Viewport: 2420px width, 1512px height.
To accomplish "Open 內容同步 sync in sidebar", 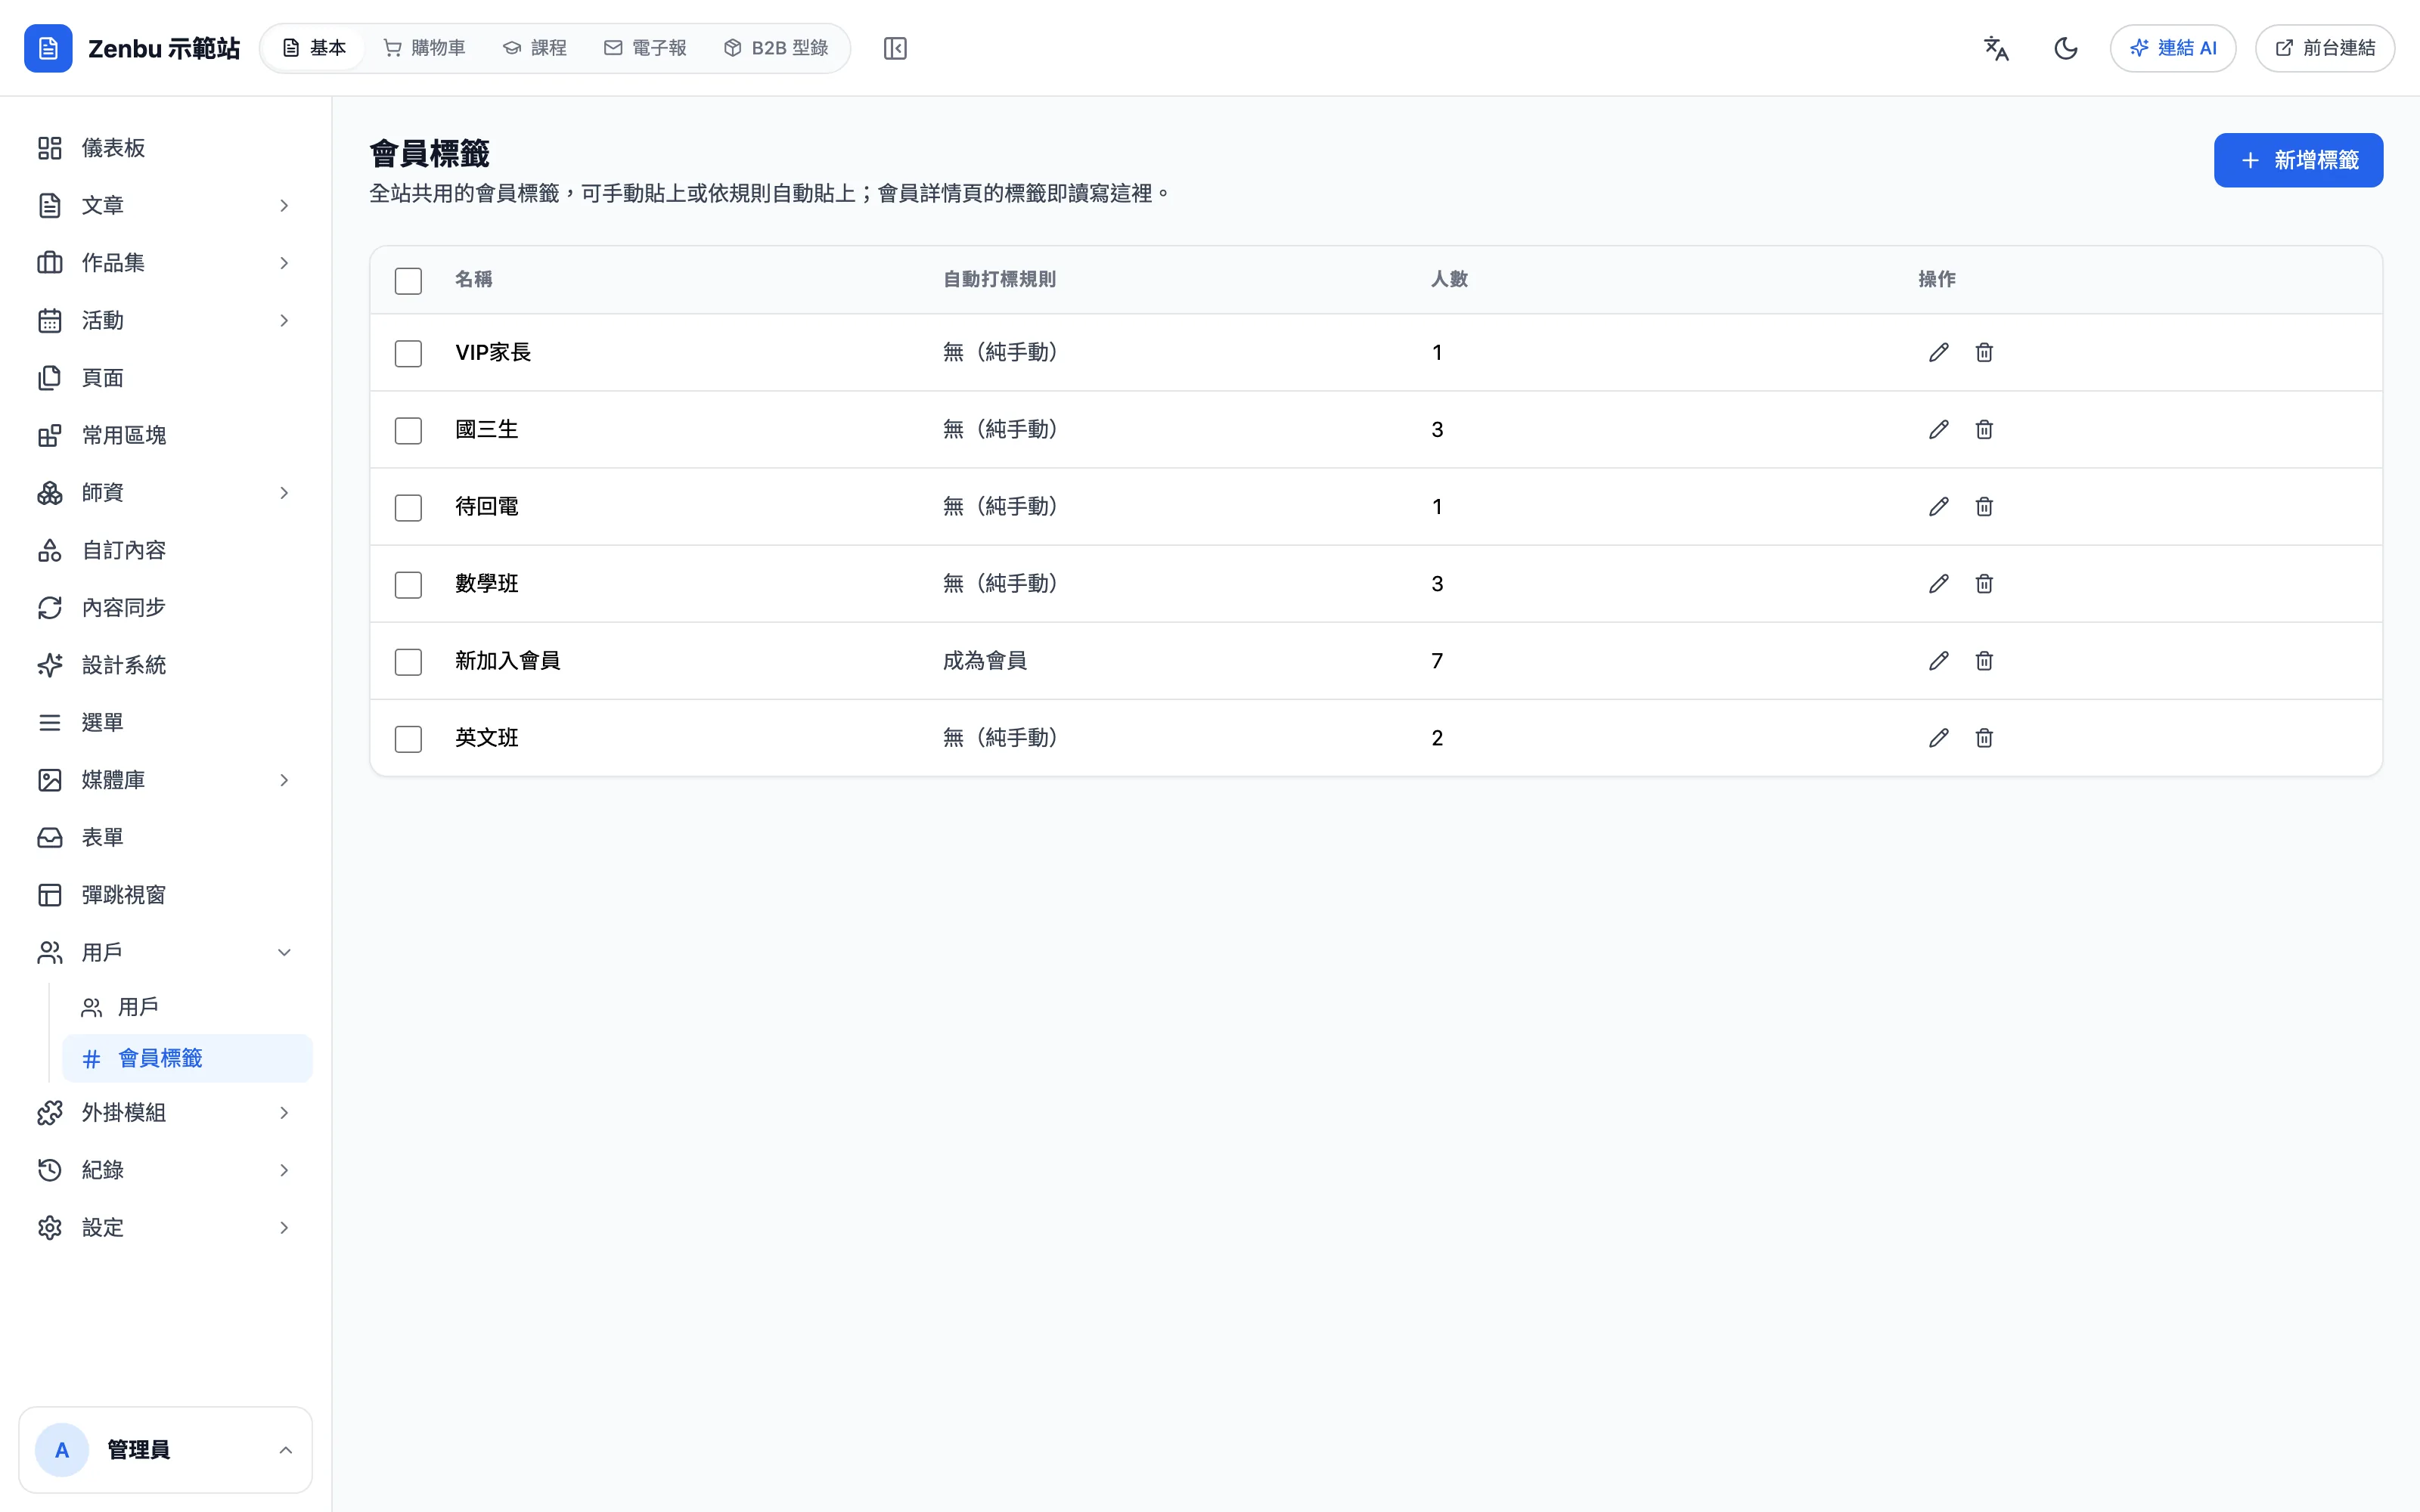I will 166,607.
